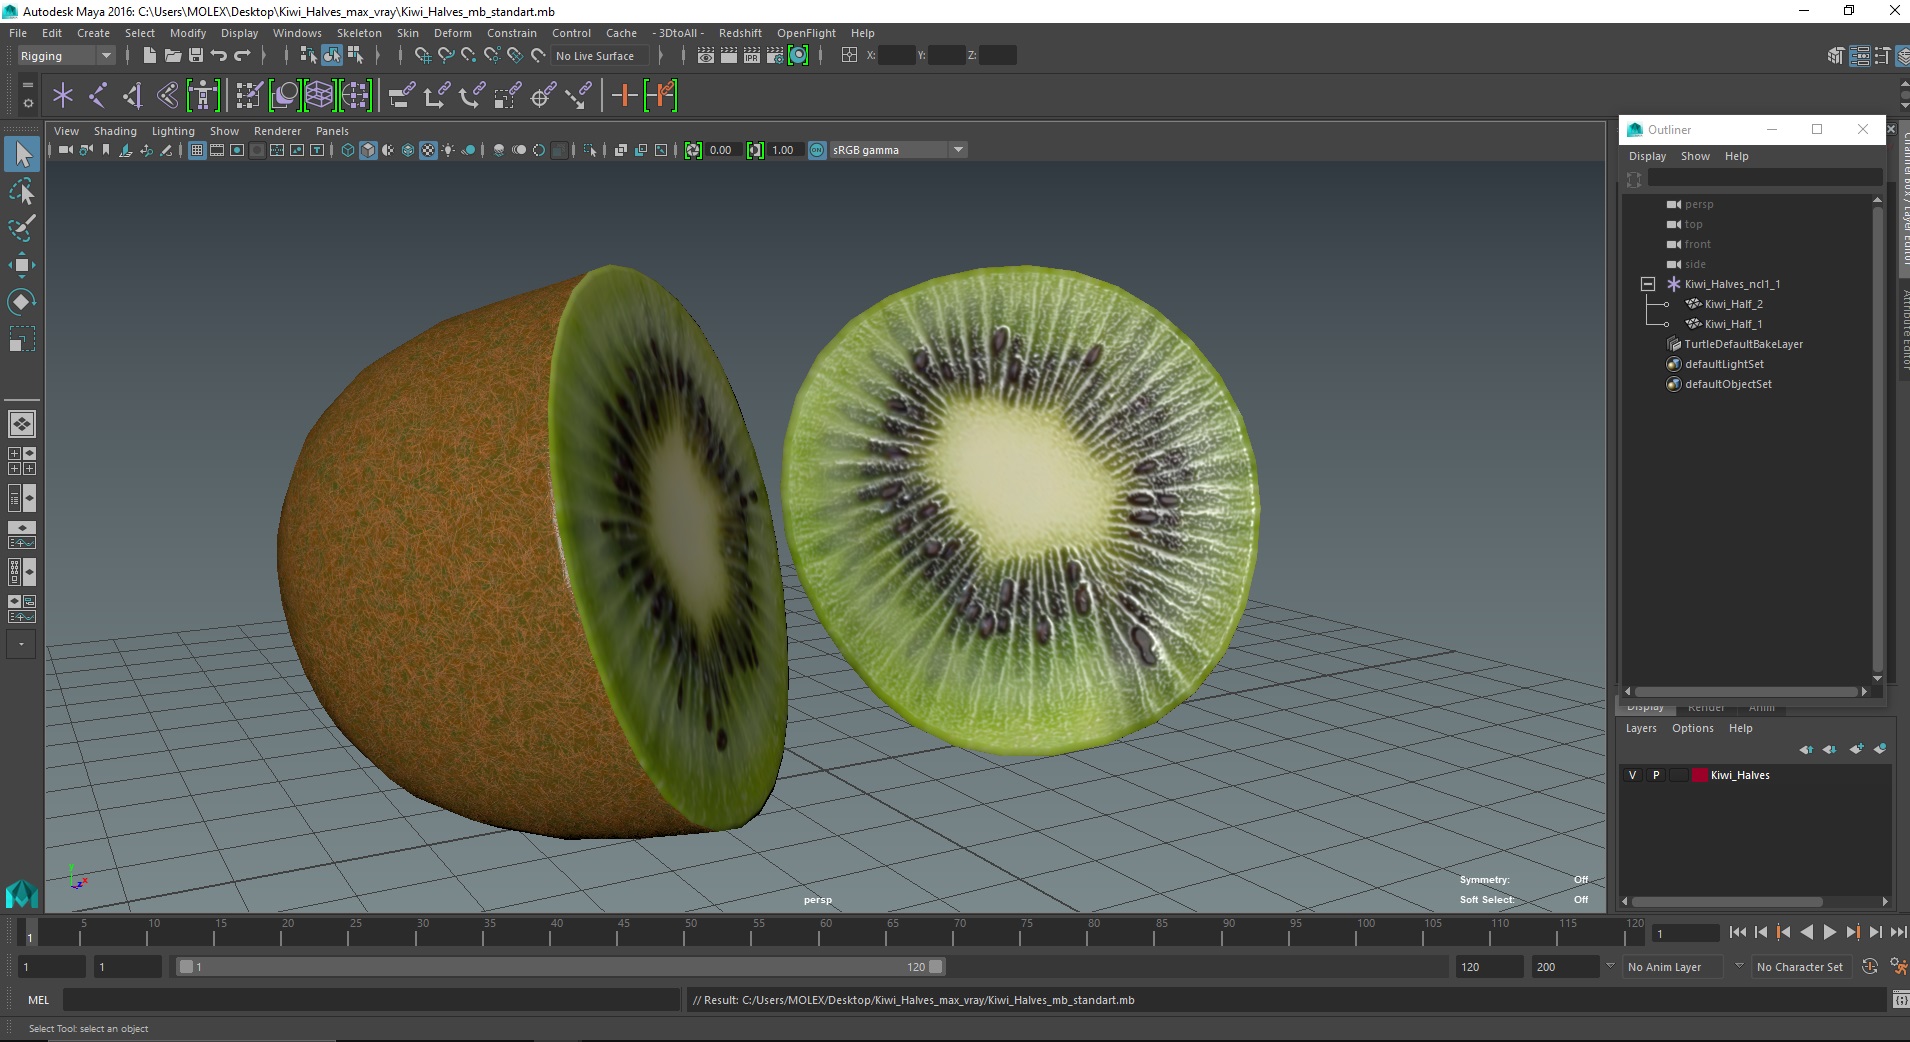The image size is (1910, 1042).
Task: Collapse the Kiwi_Halves_ncl1_1 tree node
Action: point(1648,284)
